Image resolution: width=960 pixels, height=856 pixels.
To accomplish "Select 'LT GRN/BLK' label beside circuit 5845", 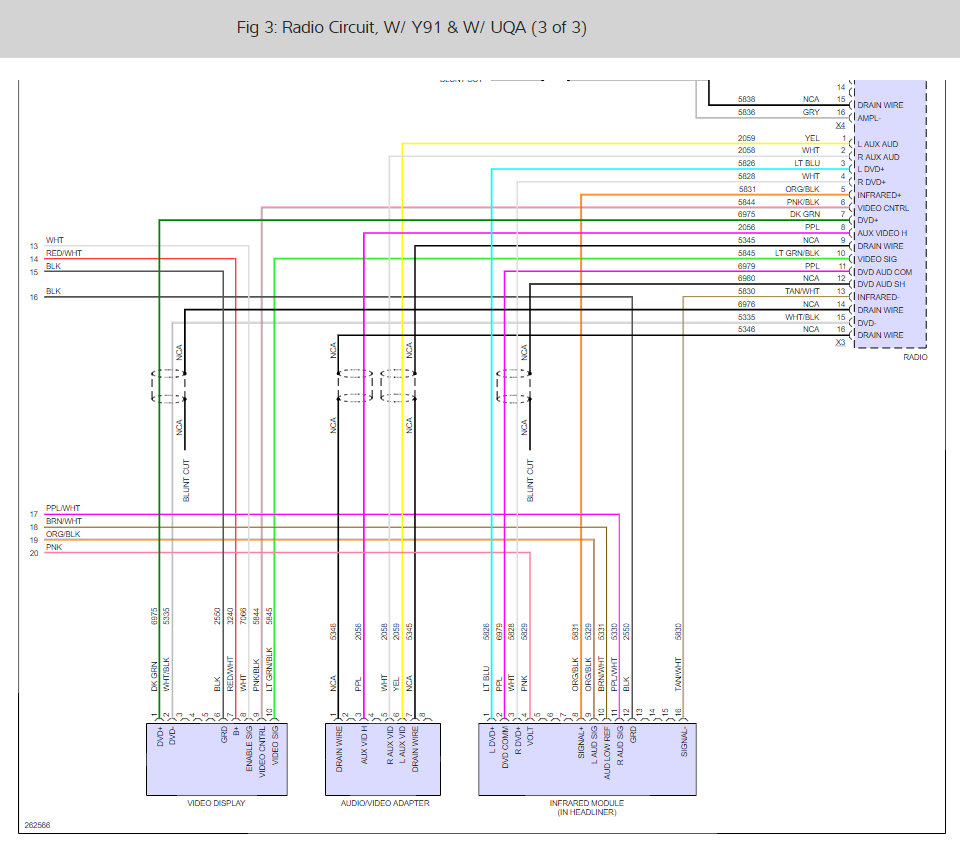I will pos(797,253).
